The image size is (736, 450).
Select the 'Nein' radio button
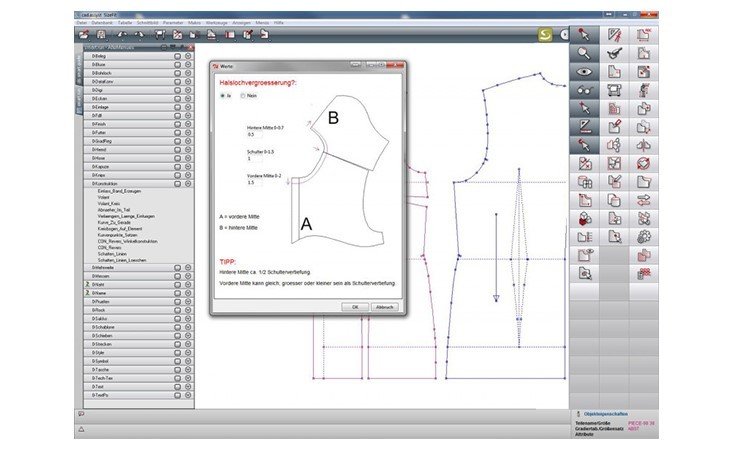(243, 95)
